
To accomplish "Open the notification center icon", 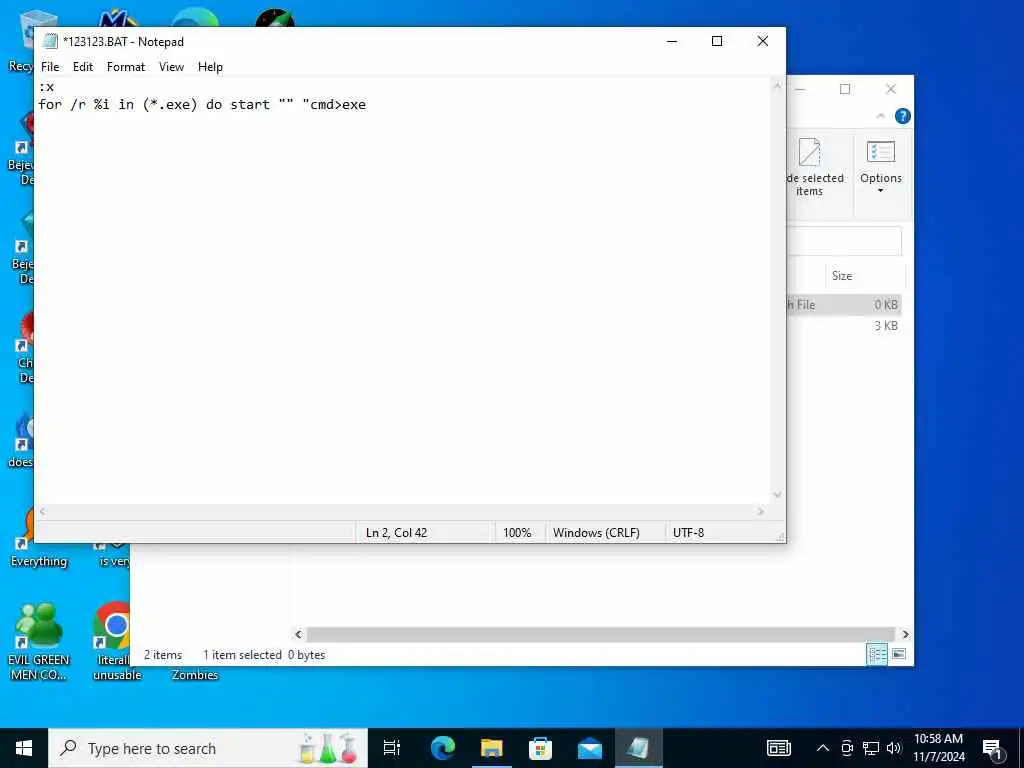I will pyautogui.click(x=992, y=748).
